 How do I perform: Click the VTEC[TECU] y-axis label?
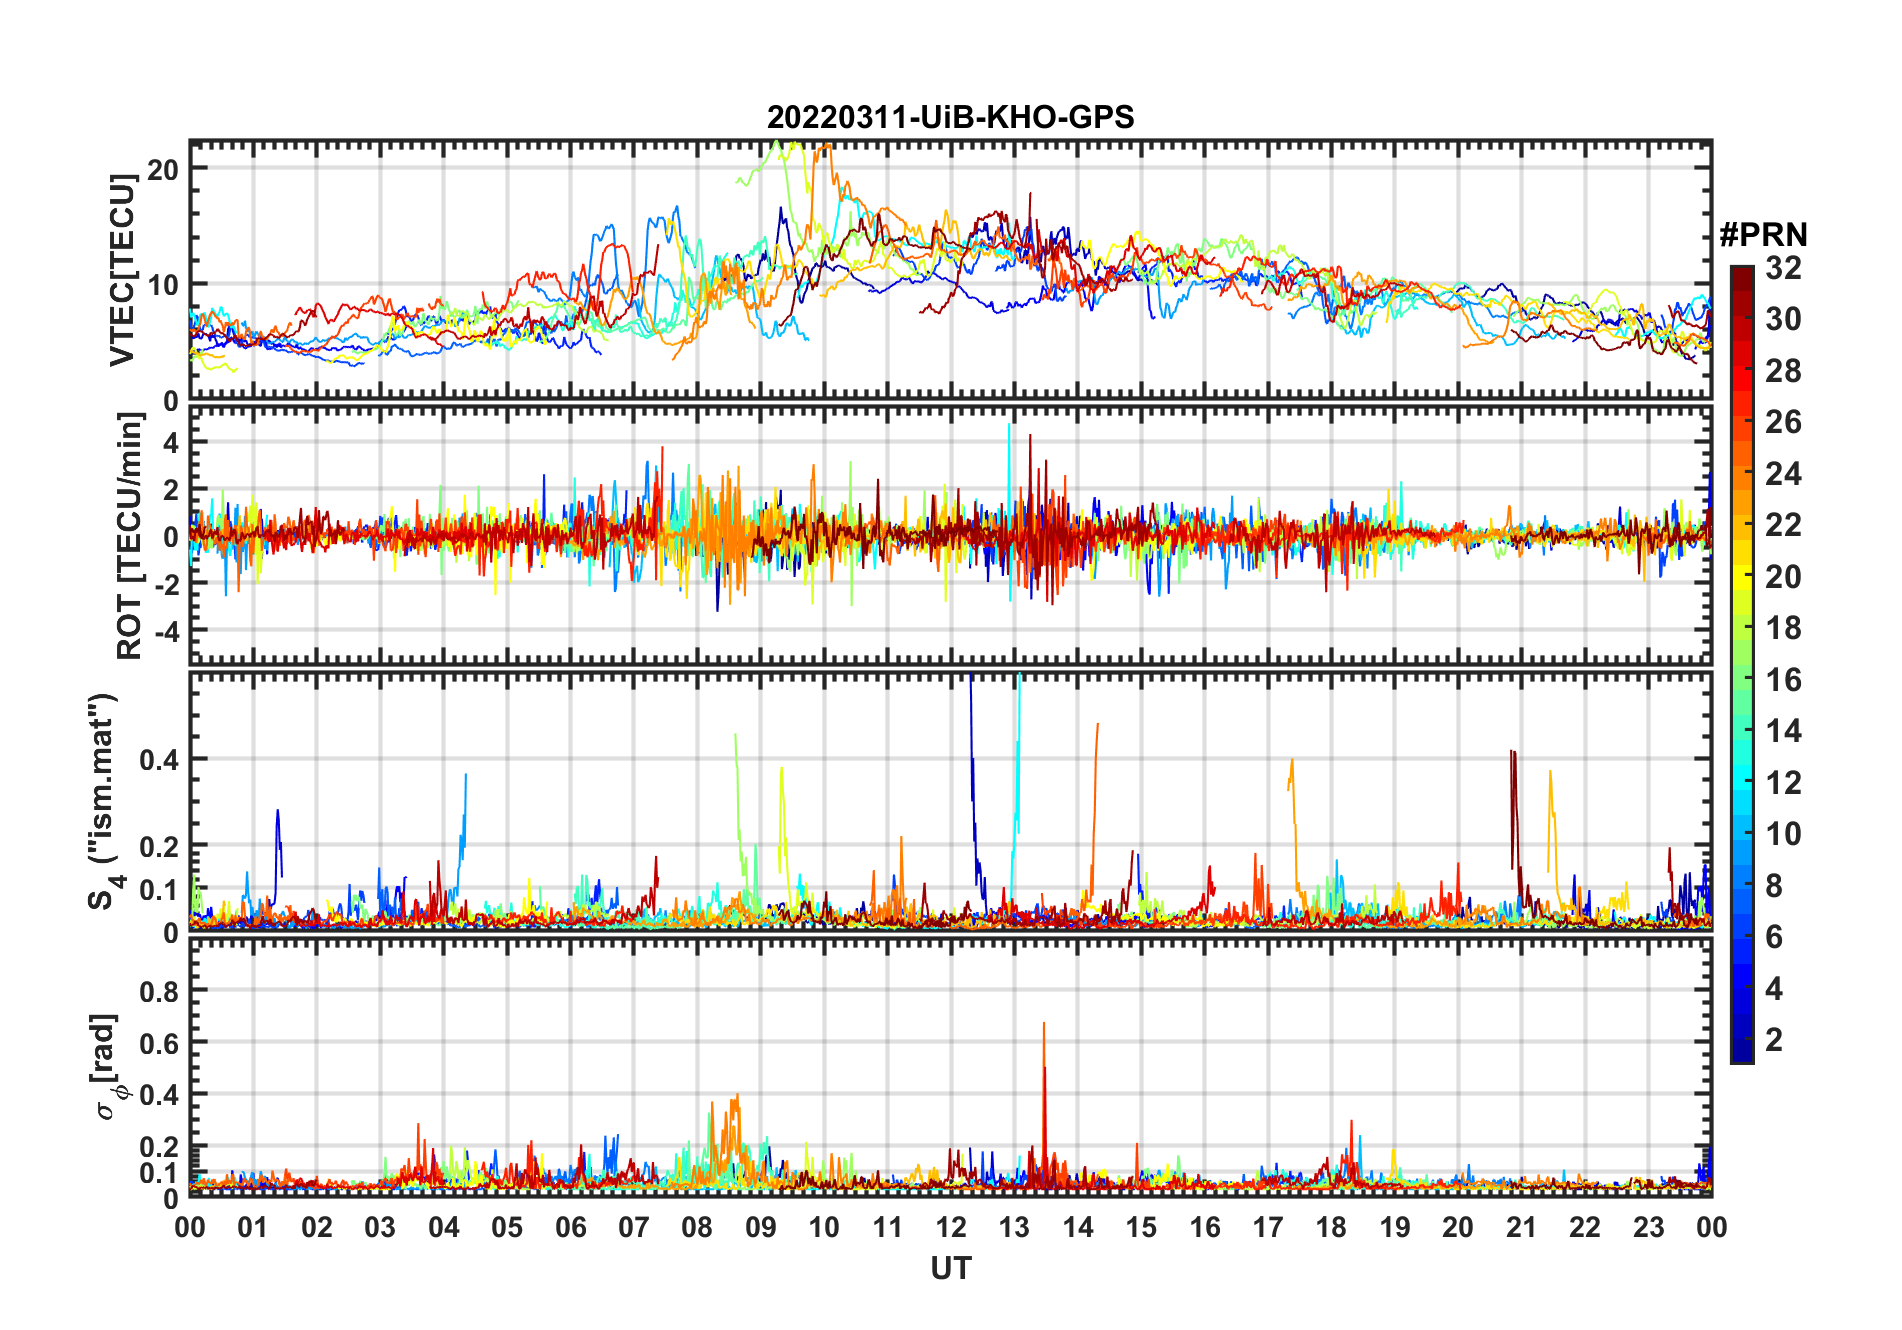(122, 270)
